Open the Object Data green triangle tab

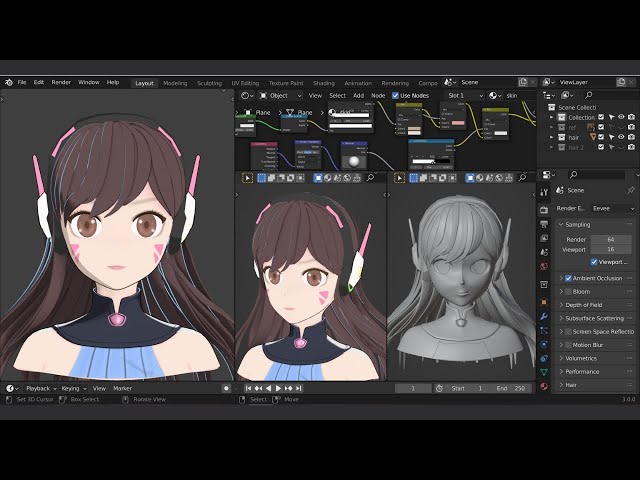click(544, 372)
